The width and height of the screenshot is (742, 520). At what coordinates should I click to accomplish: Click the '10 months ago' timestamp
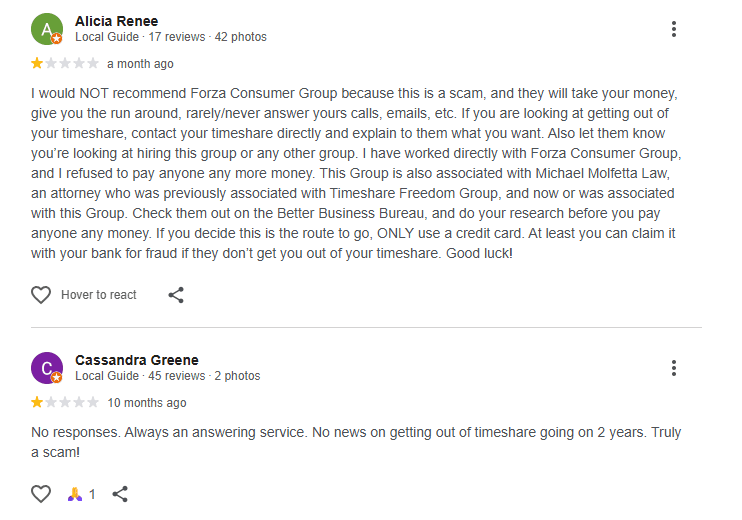click(x=146, y=403)
